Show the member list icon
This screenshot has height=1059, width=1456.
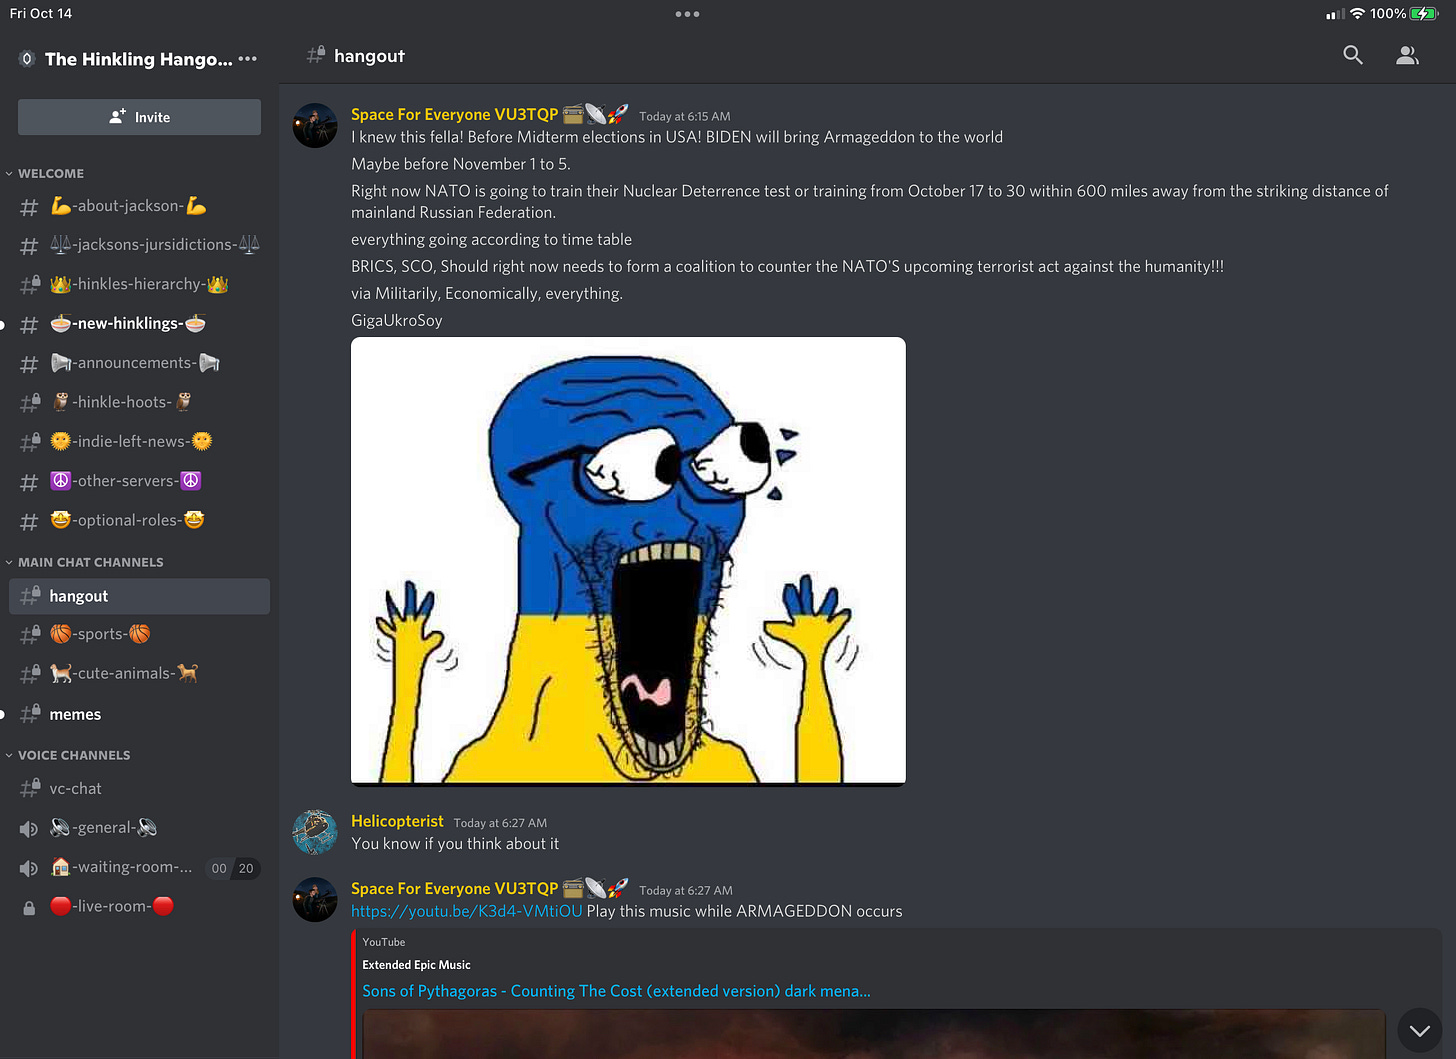point(1407,55)
